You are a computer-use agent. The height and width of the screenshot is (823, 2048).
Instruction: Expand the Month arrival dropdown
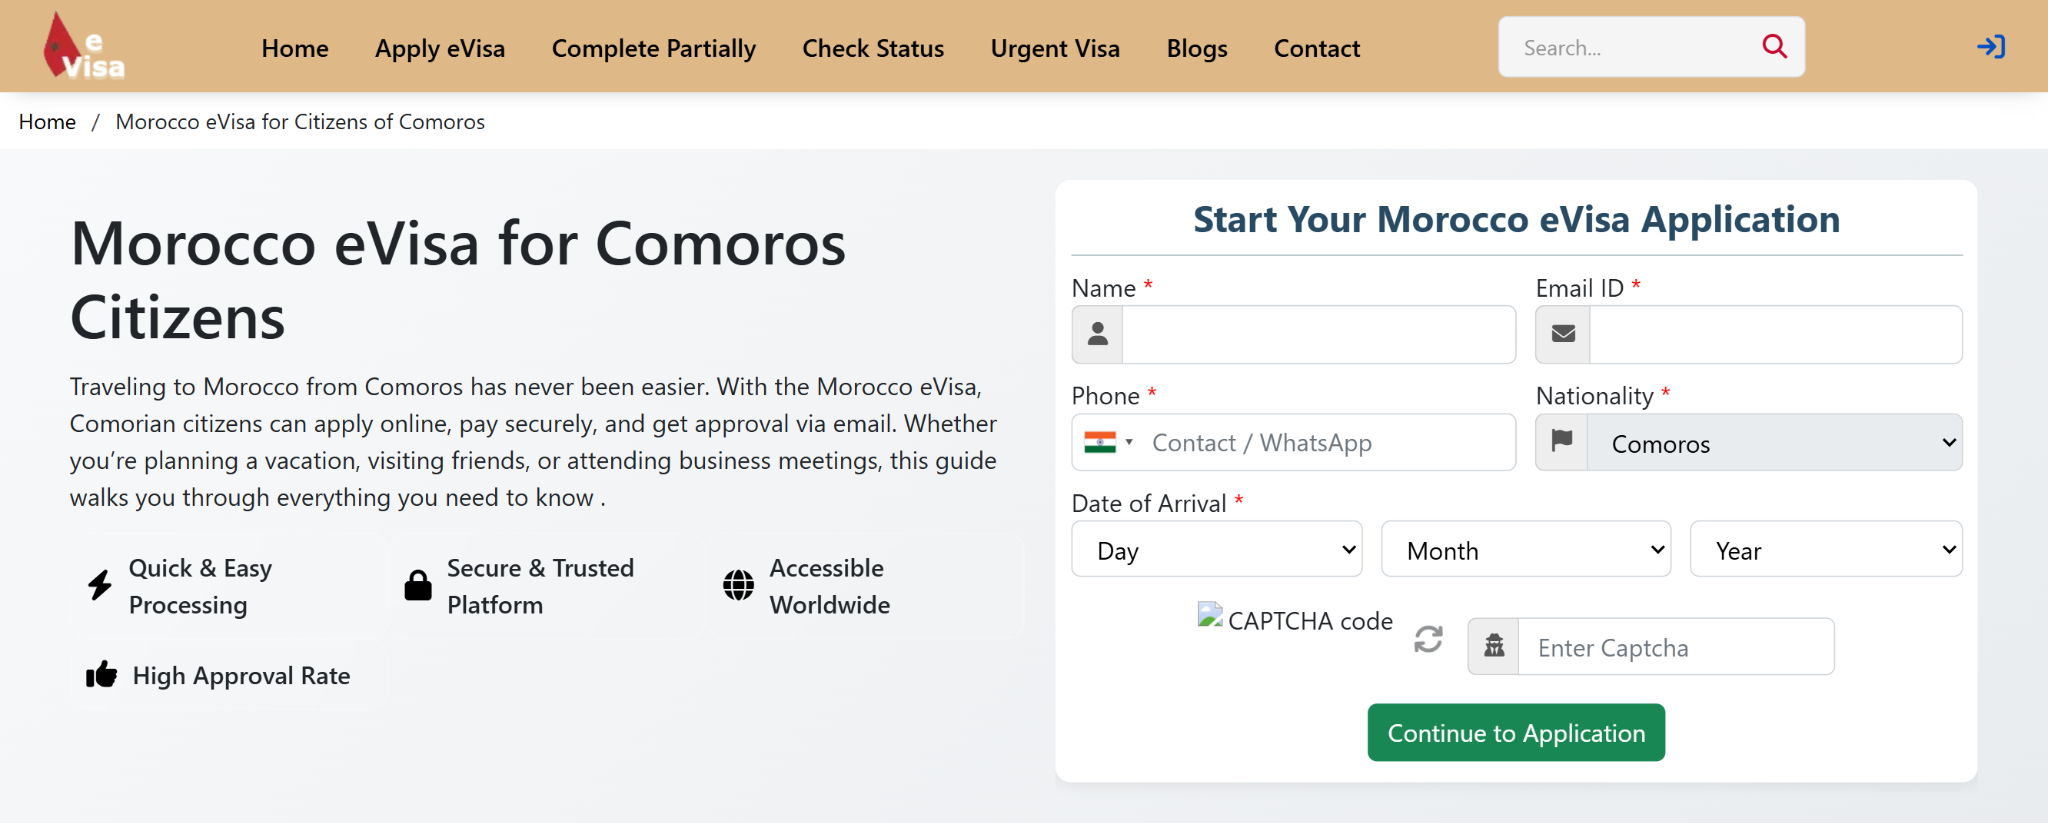tap(1525, 550)
